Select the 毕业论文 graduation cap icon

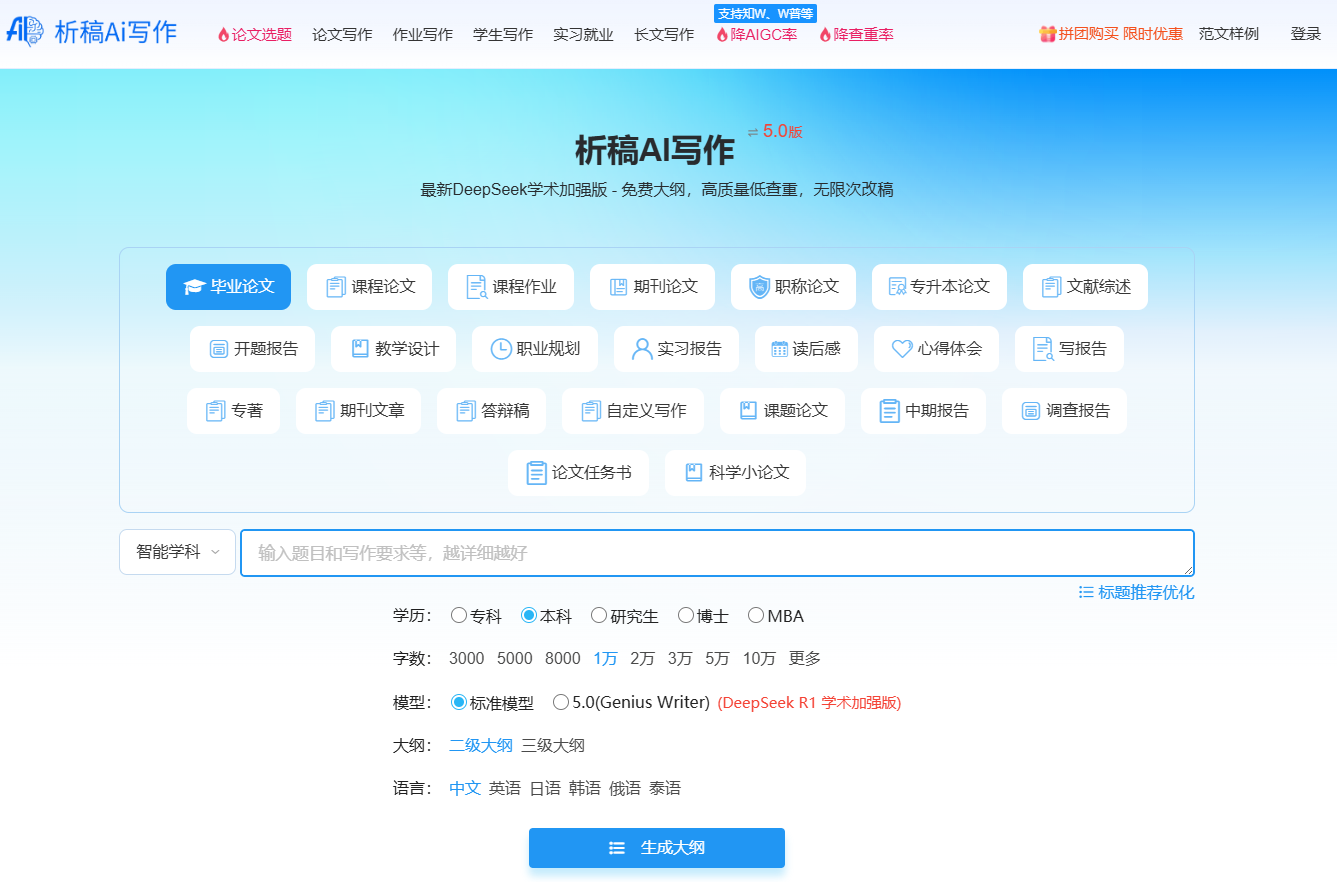pyautogui.click(x=194, y=287)
